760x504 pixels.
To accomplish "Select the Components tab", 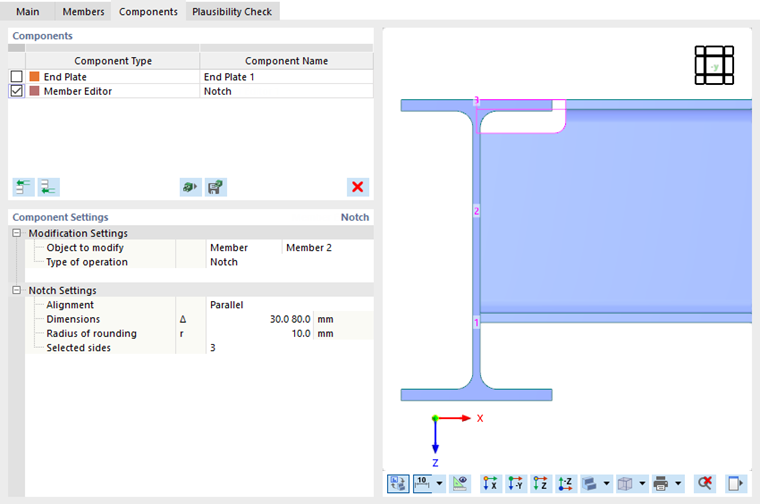I will (x=148, y=12).
